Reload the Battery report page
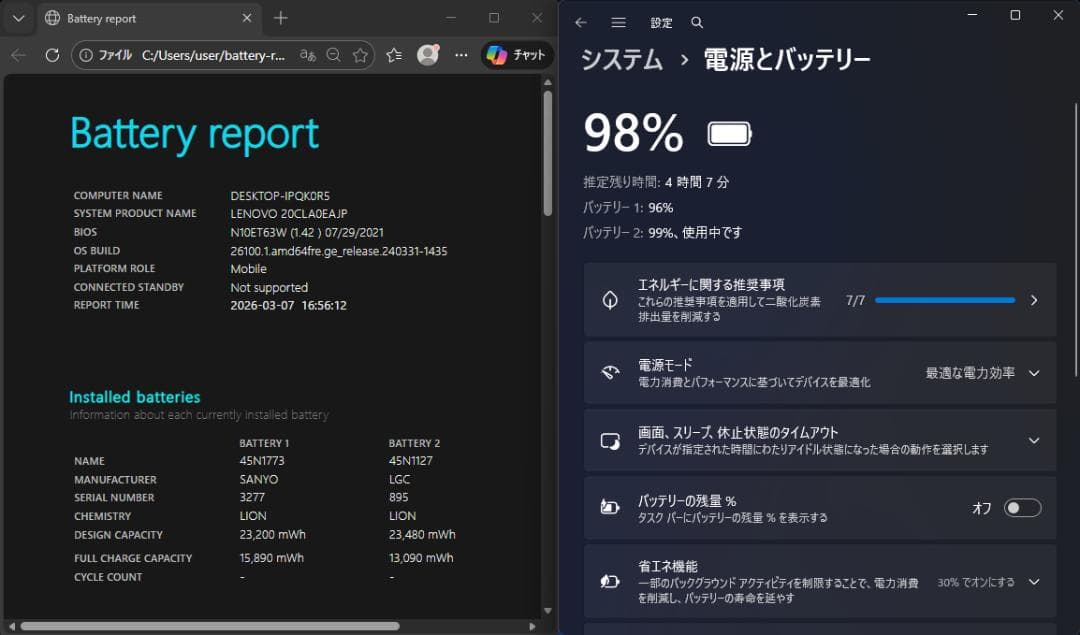Viewport: 1080px width, 635px height. click(x=52, y=55)
